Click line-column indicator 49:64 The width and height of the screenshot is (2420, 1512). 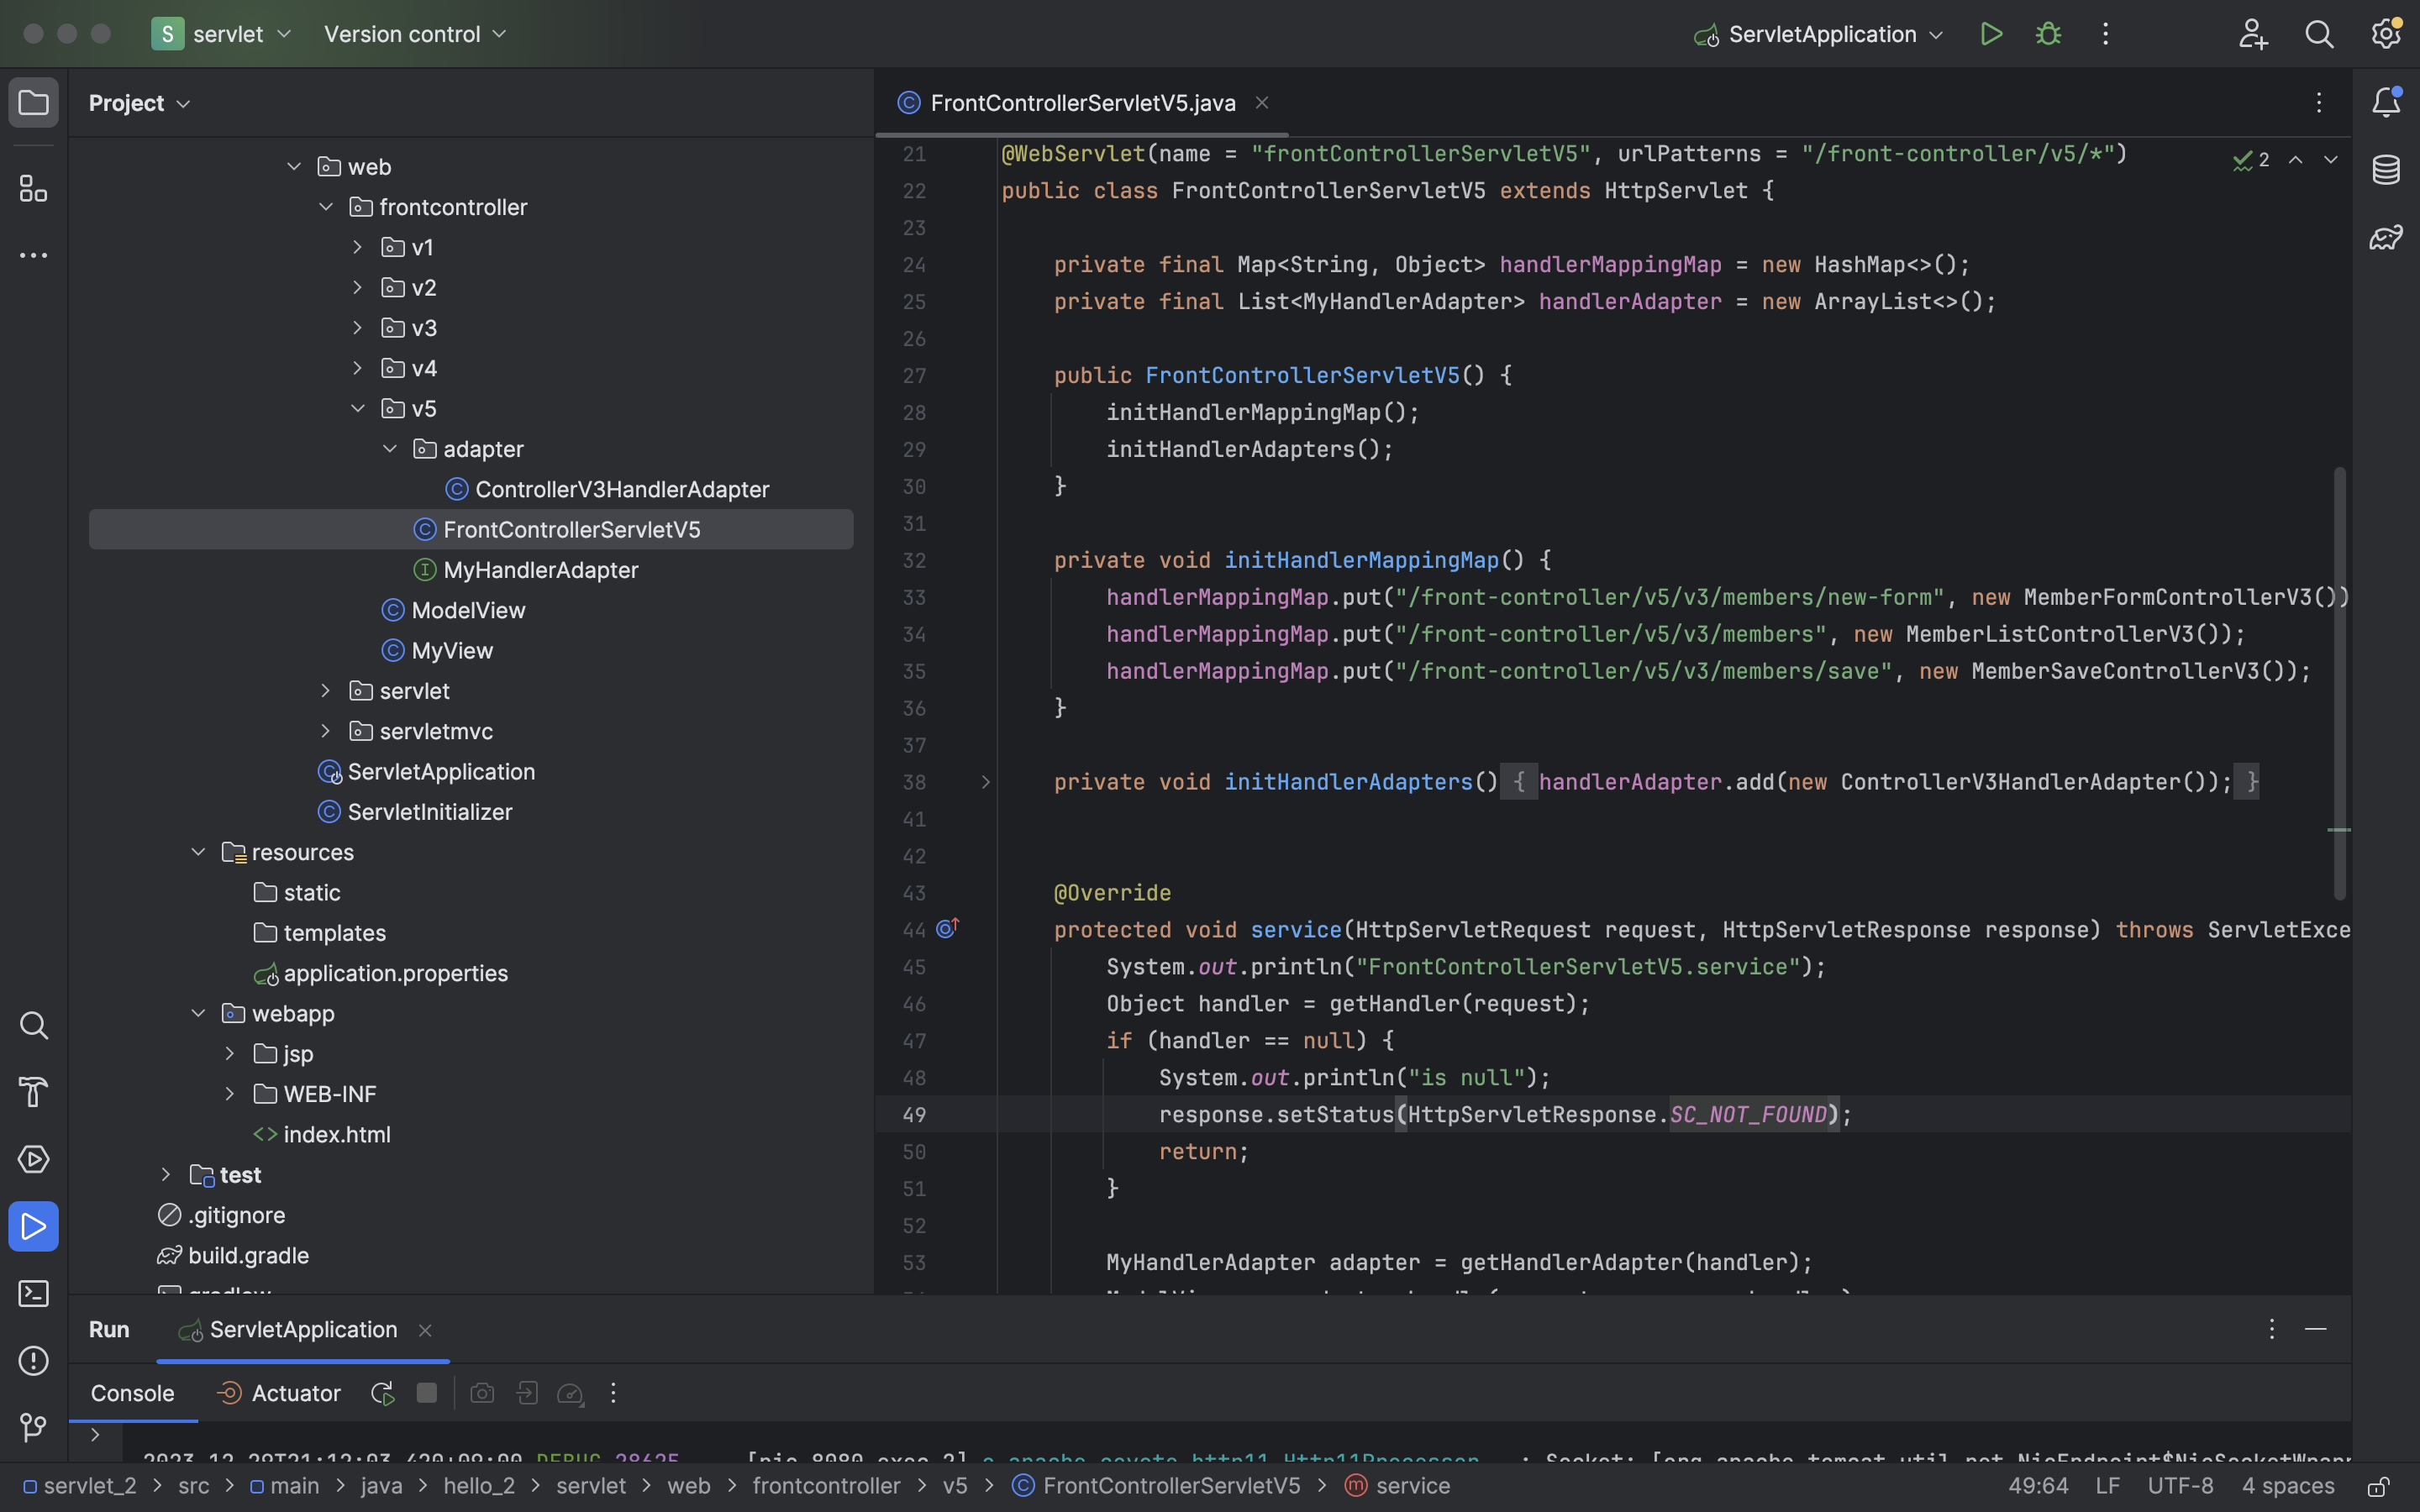[x=2038, y=1486]
